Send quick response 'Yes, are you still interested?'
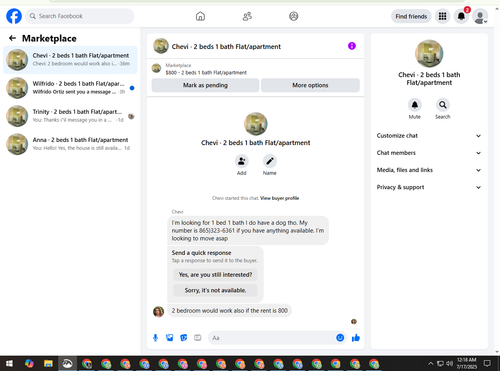Viewport: 500px width, 371px height. point(215,275)
